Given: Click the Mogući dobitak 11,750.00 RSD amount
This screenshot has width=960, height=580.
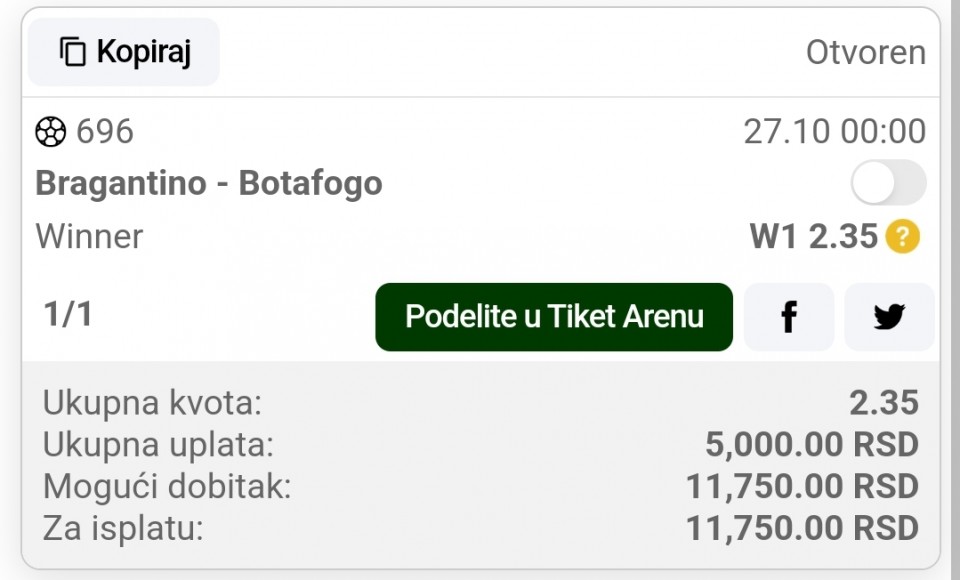Looking at the screenshot, I should [802, 486].
